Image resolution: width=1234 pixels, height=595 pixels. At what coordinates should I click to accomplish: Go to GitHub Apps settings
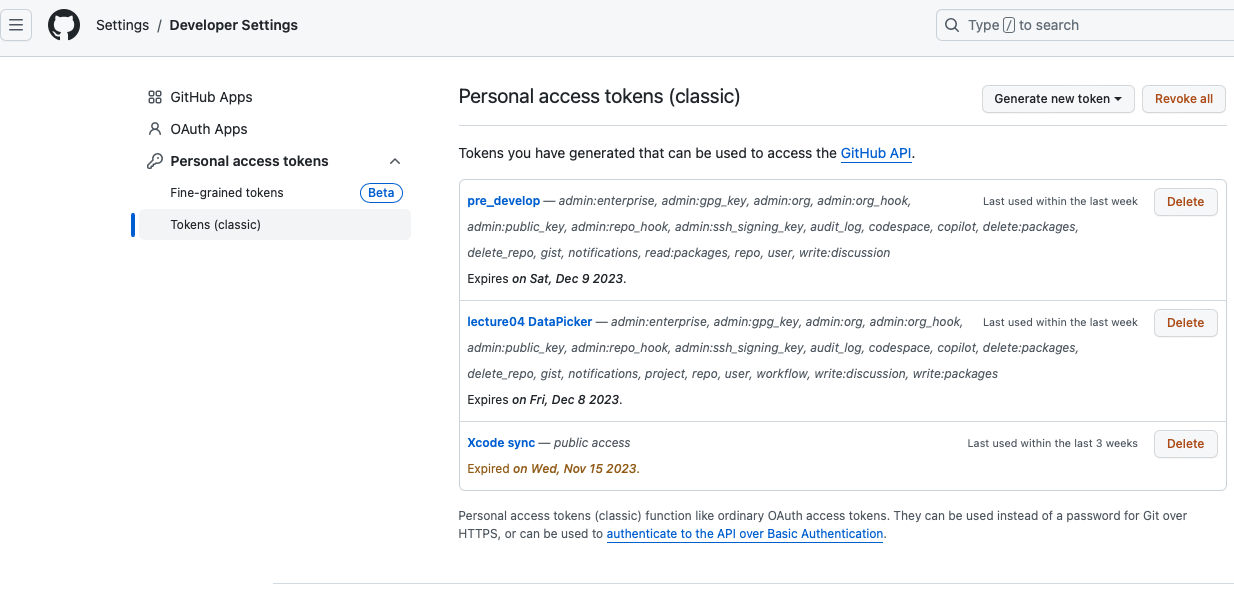pyautogui.click(x=211, y=97)
